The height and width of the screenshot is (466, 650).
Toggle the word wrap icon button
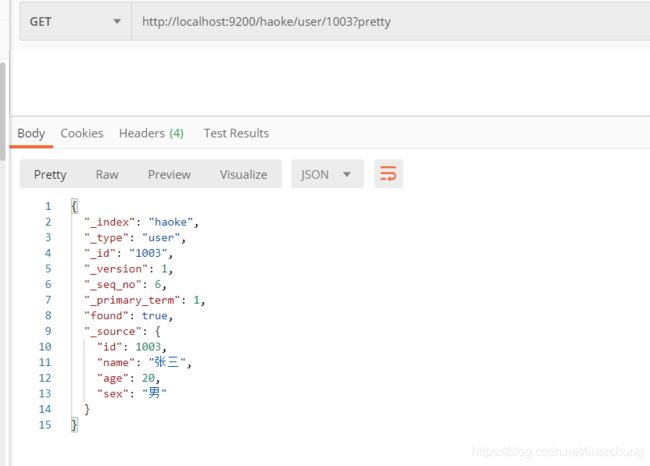pyautogui.click(x=388, y=174)
